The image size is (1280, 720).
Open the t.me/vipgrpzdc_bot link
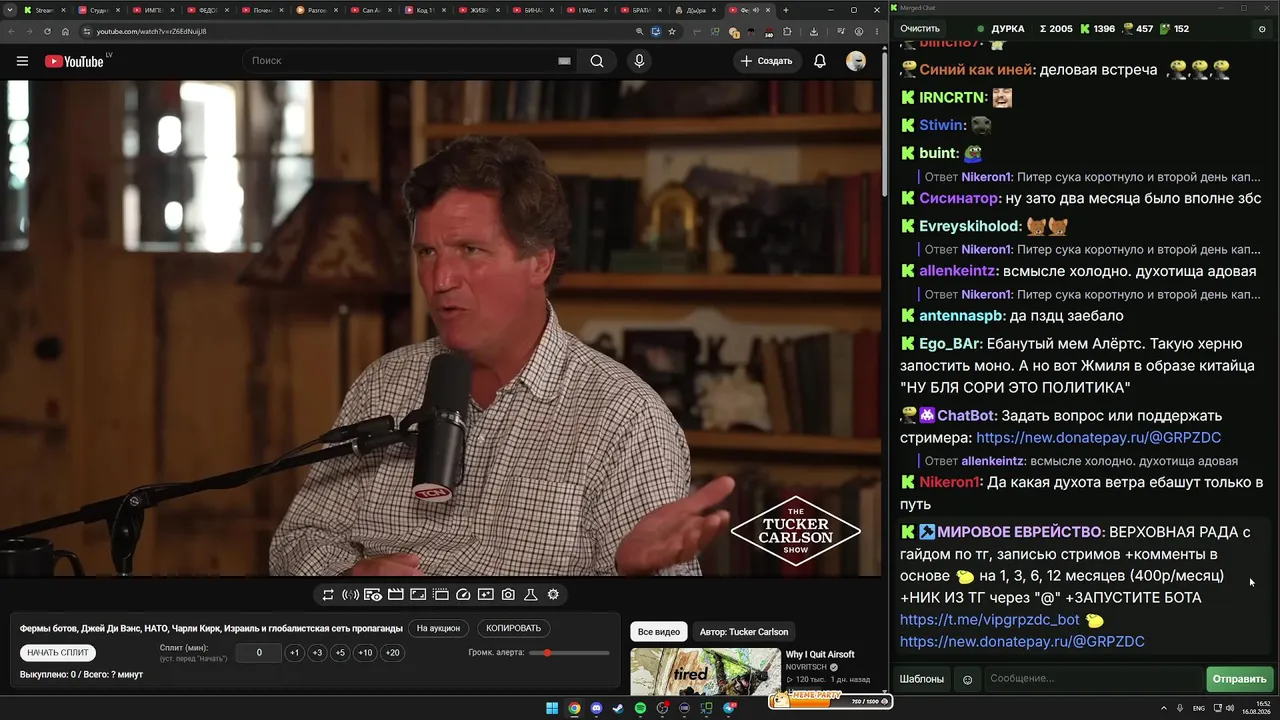(x=990, y=620)
